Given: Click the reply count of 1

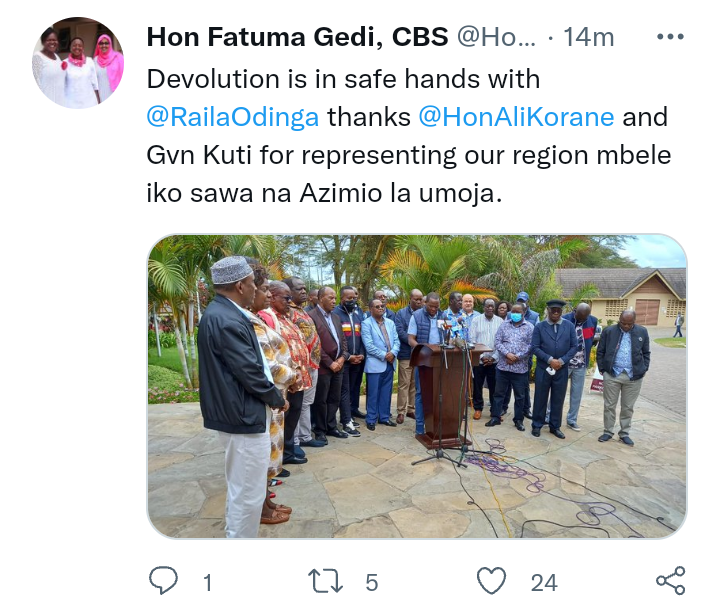Looking at the screenshot, I should click(x=208, y=583).
